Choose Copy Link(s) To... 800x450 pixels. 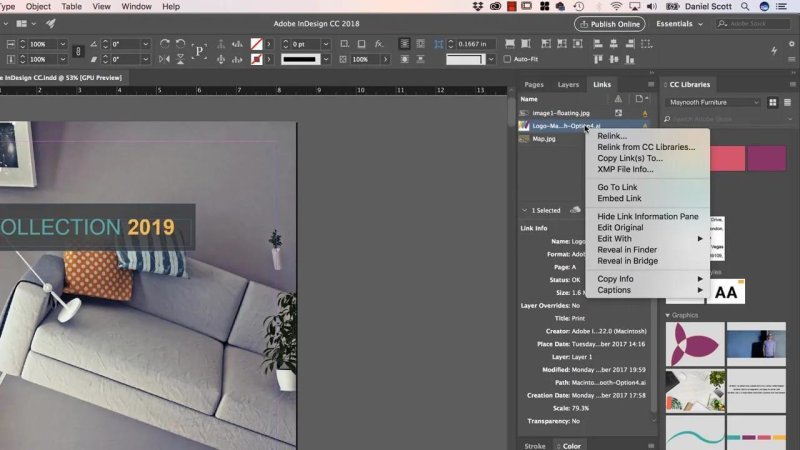click(630, 158)
